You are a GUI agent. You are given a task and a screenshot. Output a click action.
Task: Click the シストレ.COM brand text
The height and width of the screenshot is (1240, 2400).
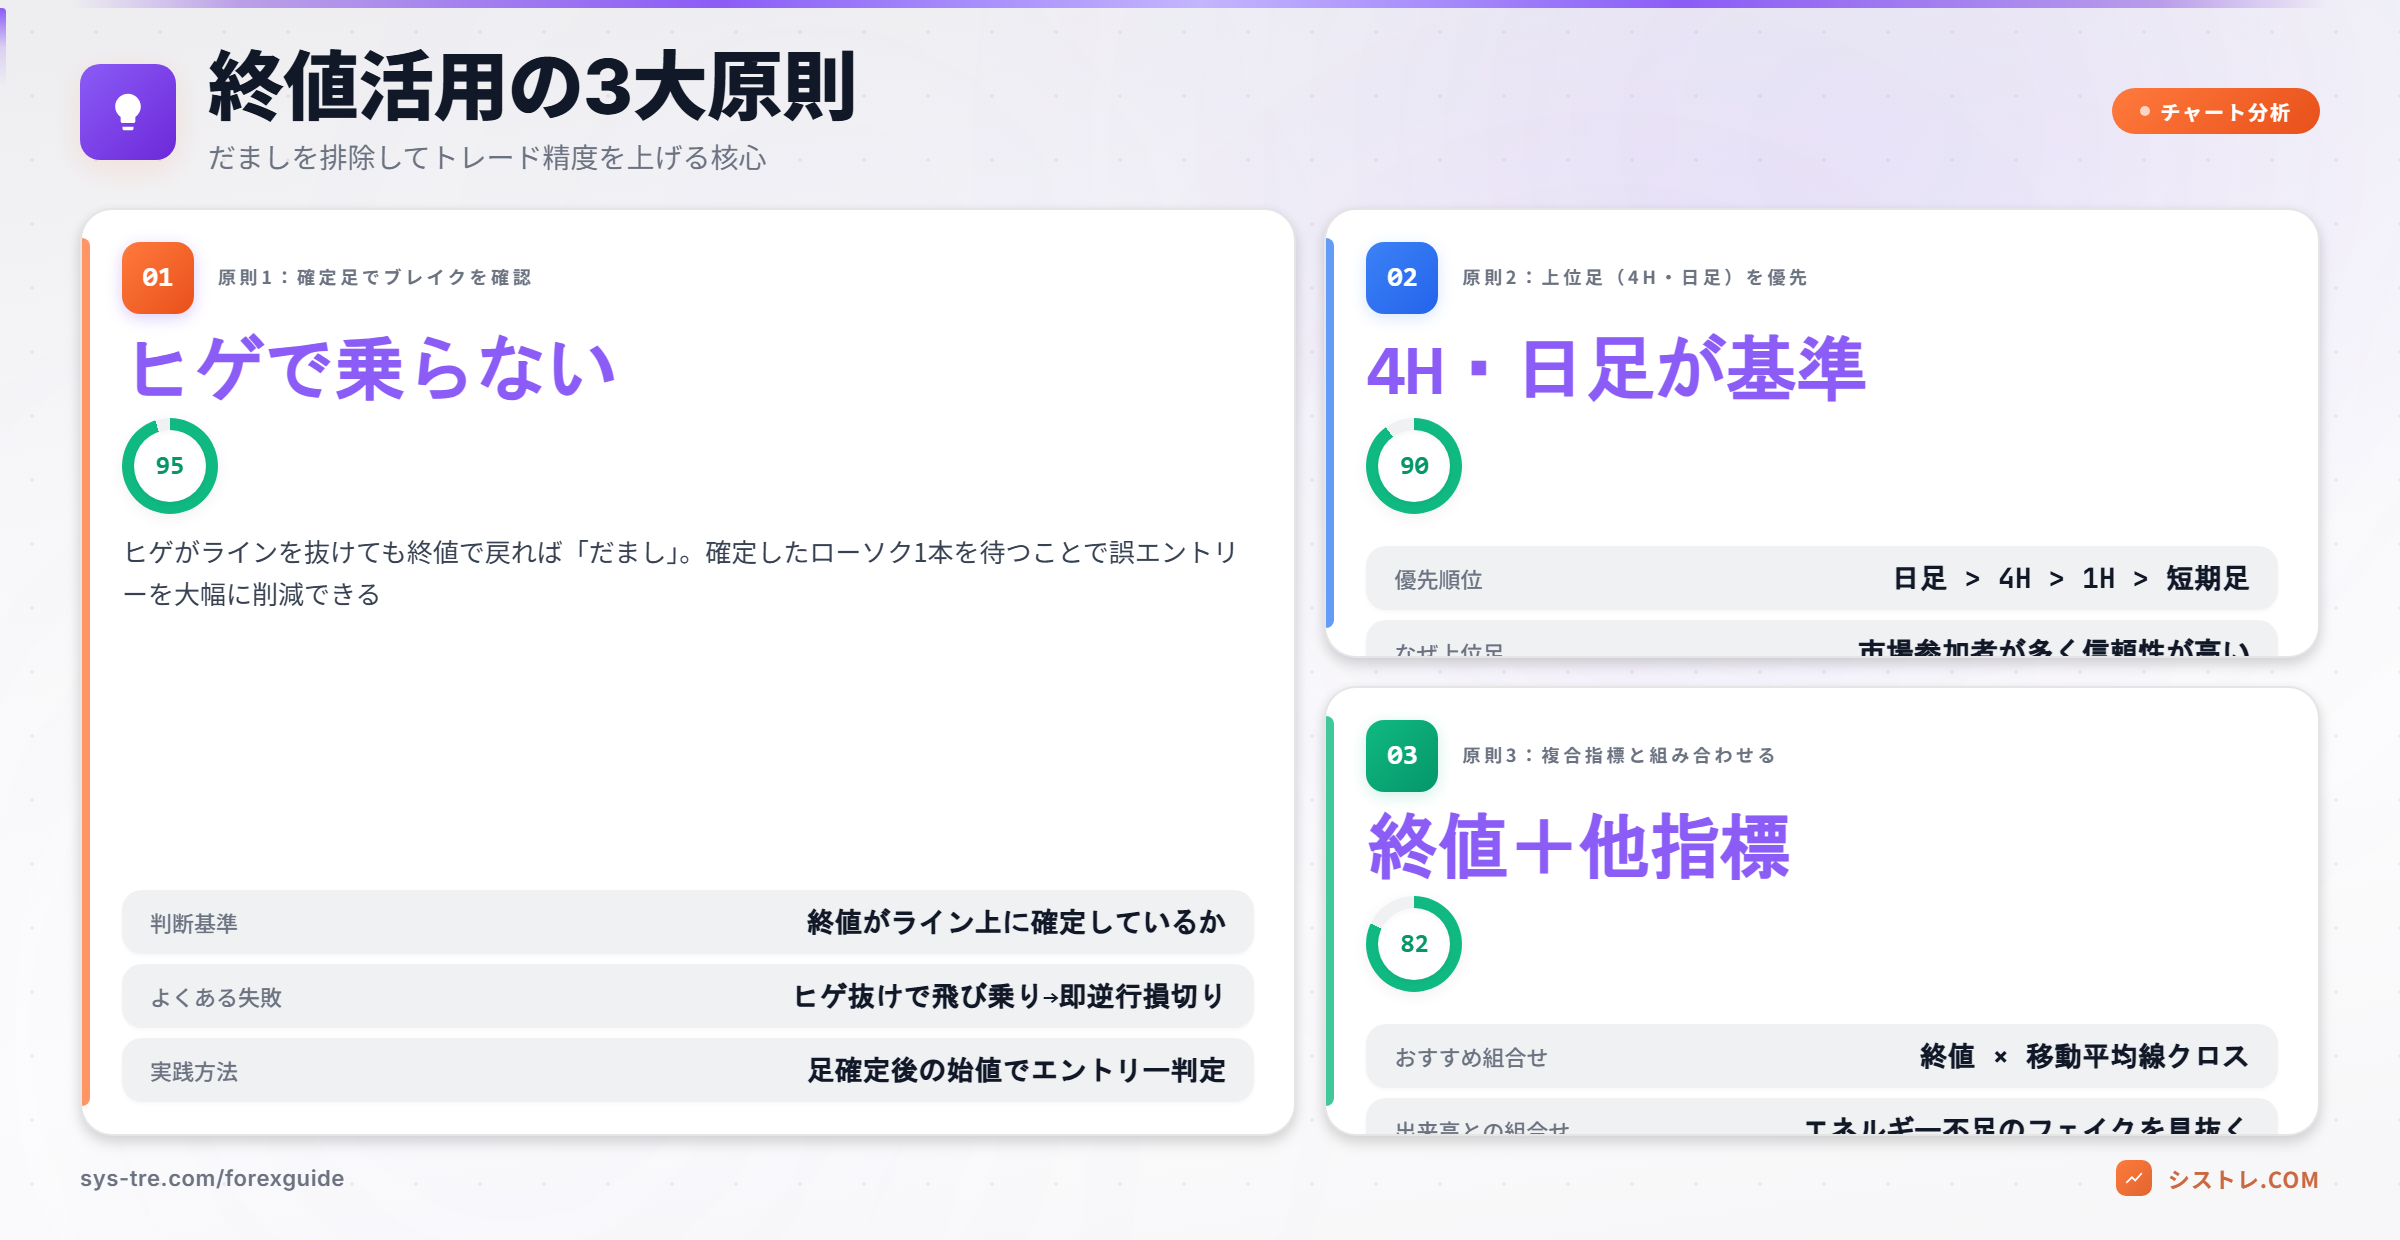2243,1179
